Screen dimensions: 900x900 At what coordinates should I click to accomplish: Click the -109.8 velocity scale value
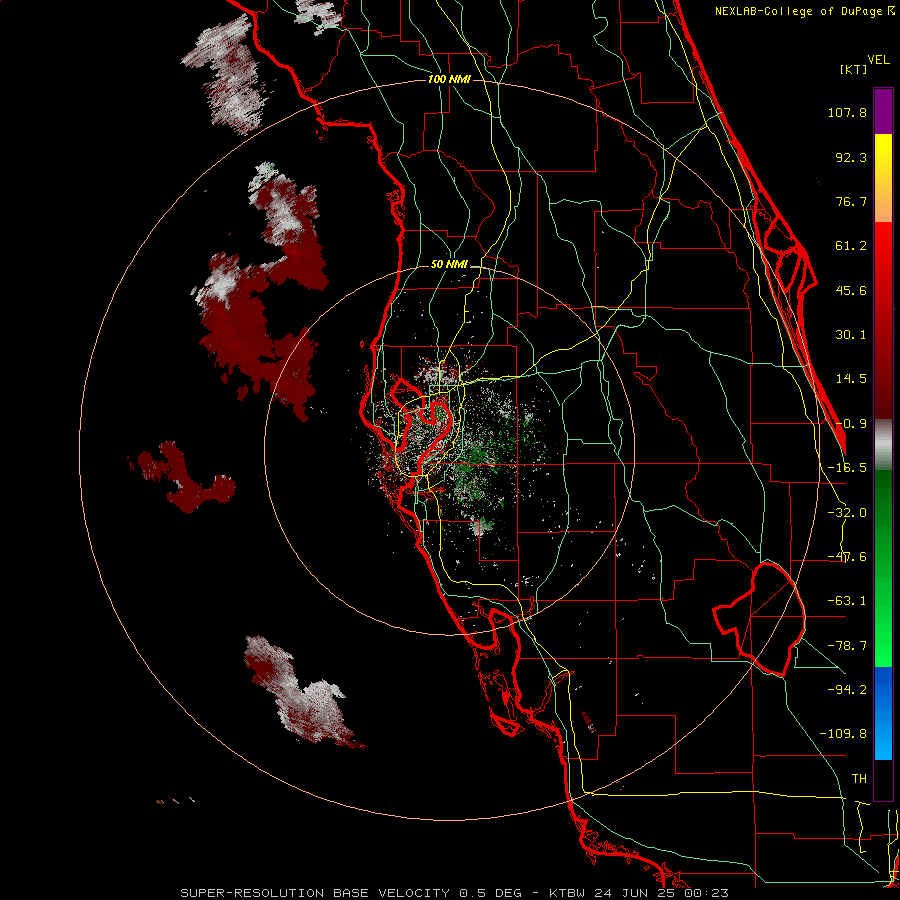tap(843, 734)
